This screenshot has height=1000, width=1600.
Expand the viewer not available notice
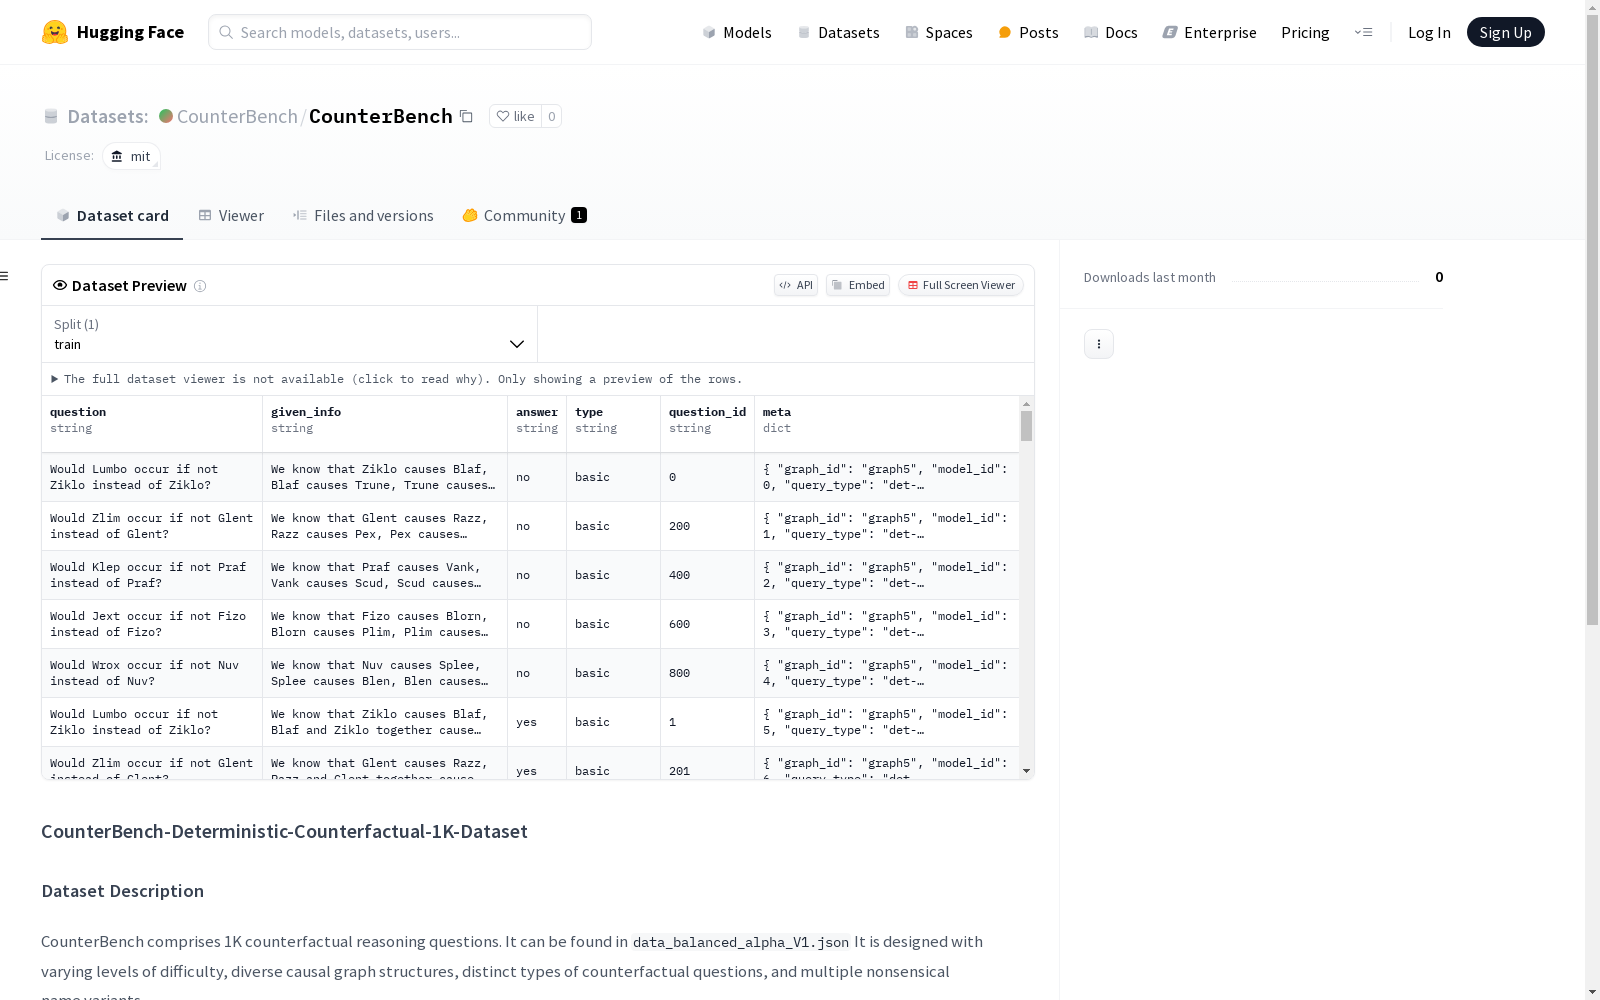tap(397, 379)
